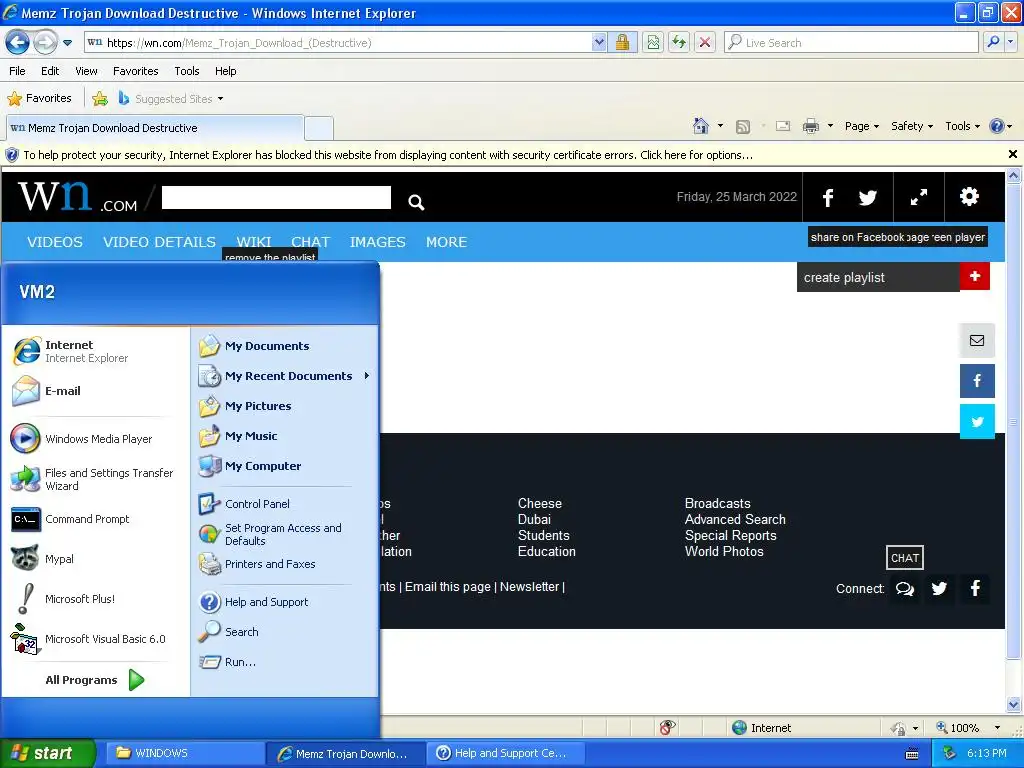
Task: Open recent pages dropdown next to Forward
Action: click(x=67, y=43)
